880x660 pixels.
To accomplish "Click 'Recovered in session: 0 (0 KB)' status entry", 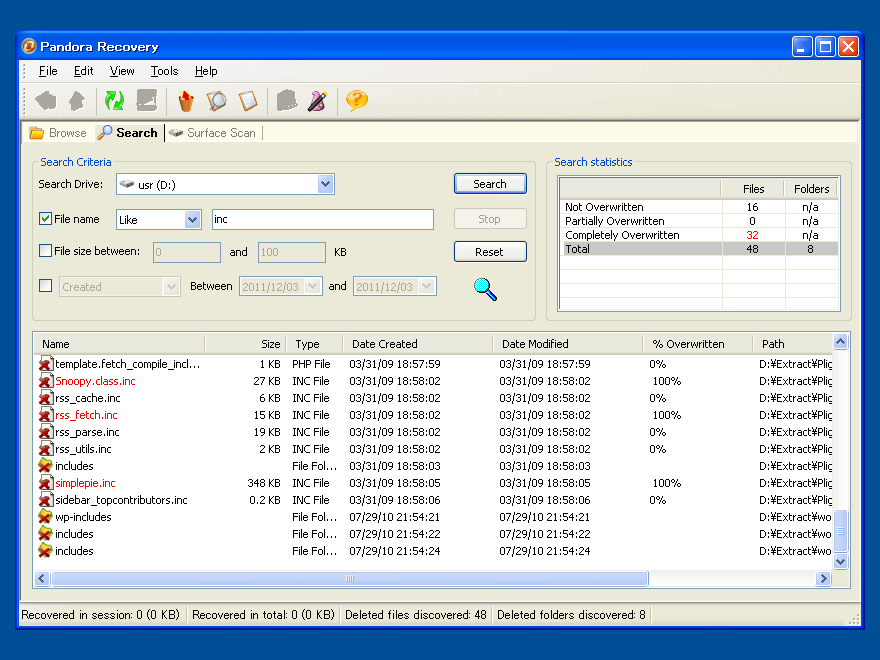I will pyautogui.click(x=100, y=615).
